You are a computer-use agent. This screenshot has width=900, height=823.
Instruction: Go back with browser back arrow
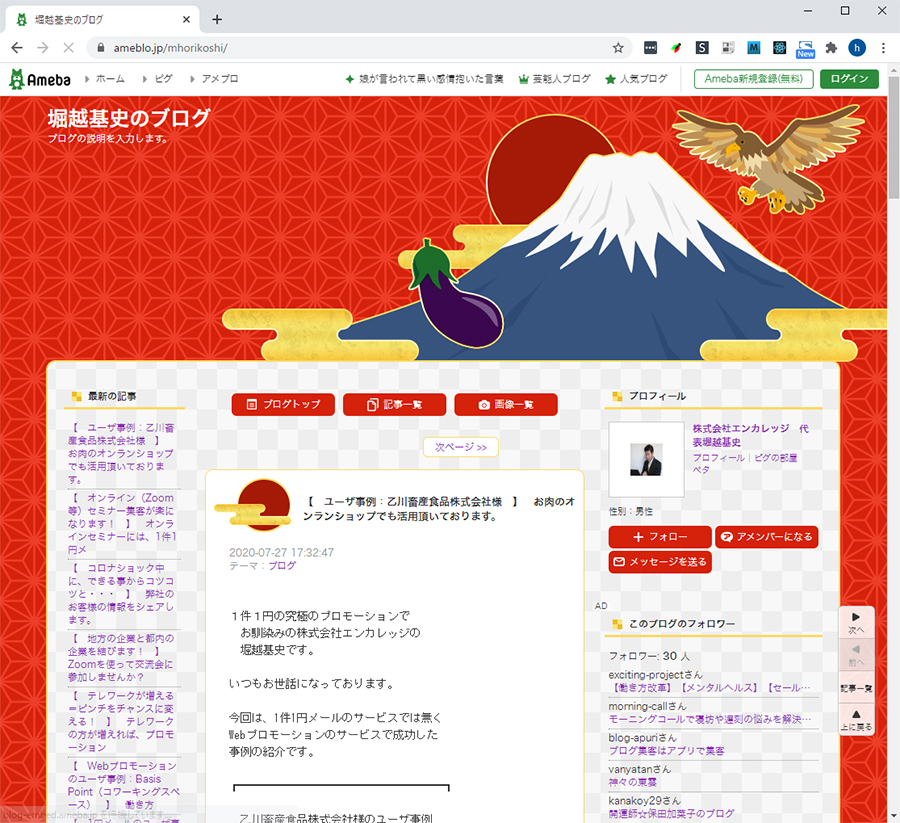pyautogui.click(x=17, y=48)
